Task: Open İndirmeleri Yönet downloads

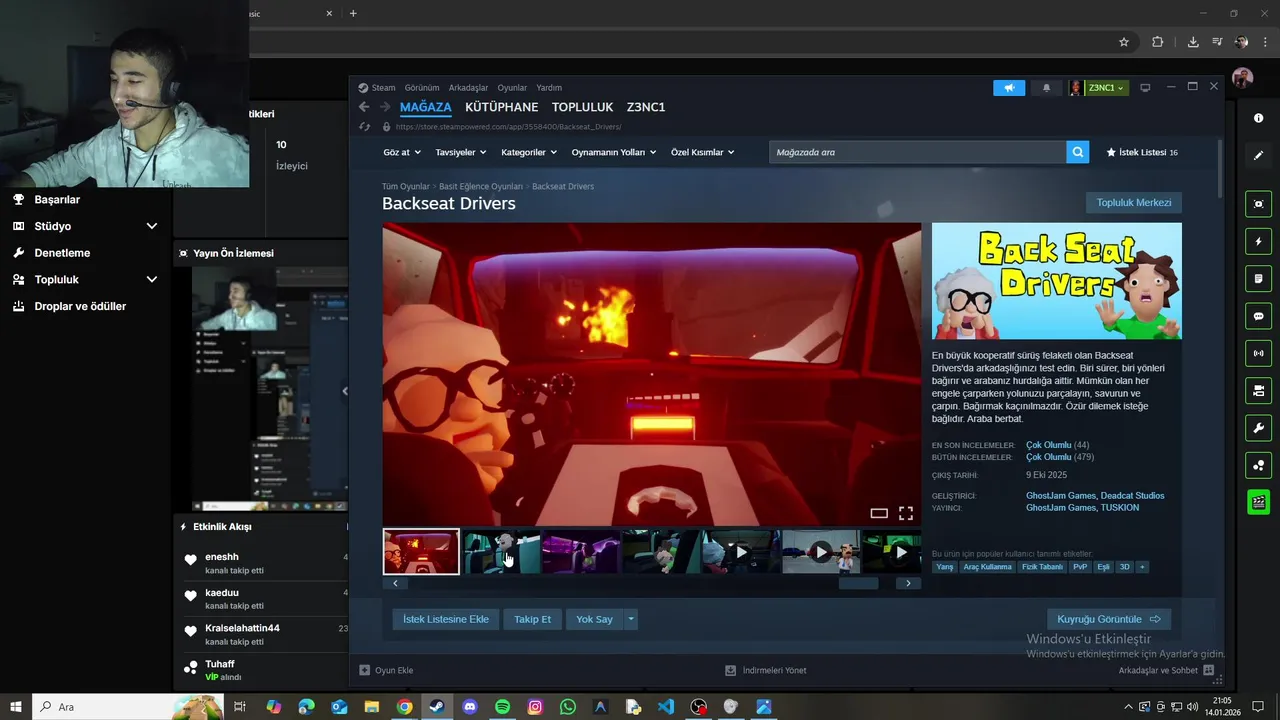Action: coord(766,670)
